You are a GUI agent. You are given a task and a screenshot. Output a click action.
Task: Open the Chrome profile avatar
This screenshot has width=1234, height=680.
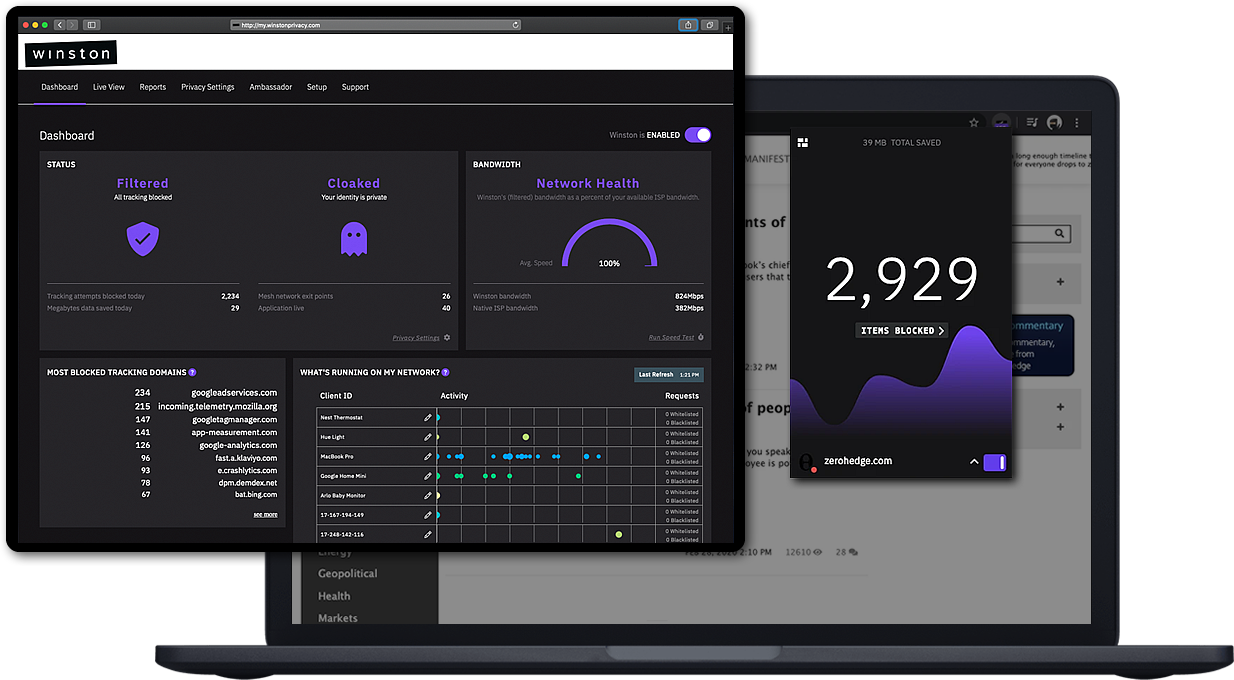1054,122
